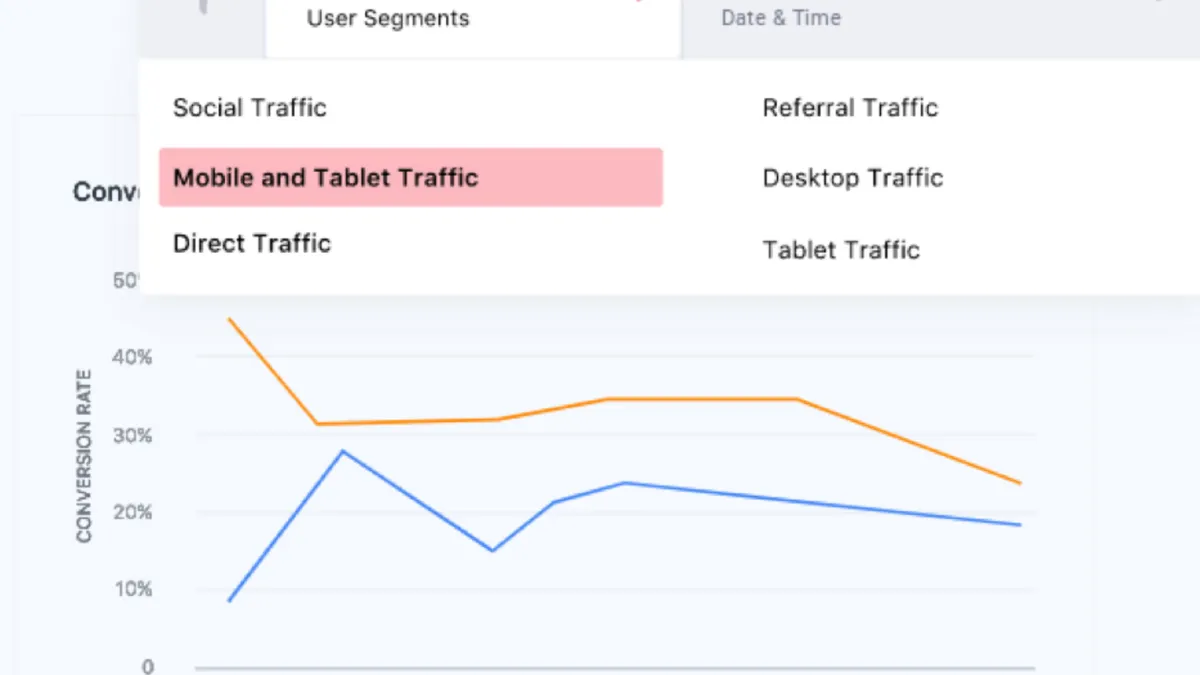Click the blue line's dip near 15%

pos(492,550)
